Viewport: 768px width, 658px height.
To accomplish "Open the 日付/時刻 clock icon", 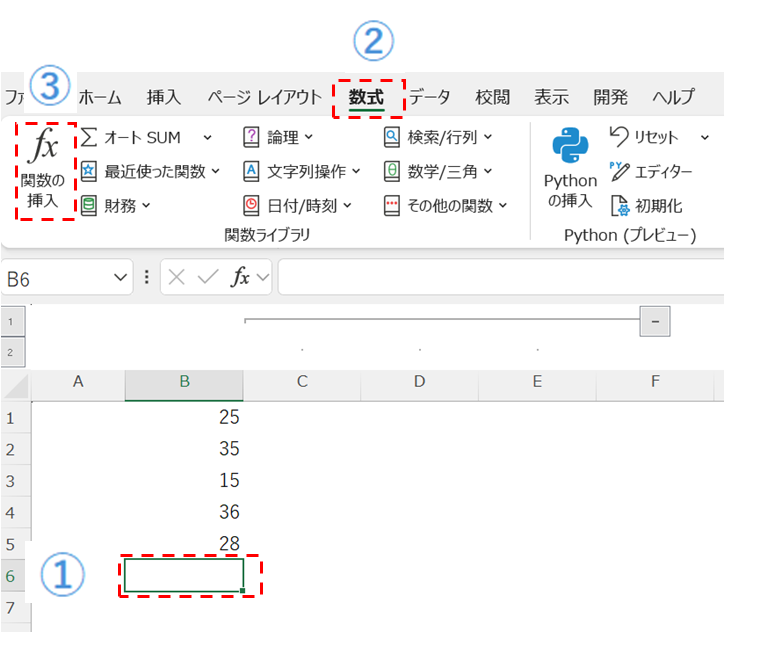I will [251, 205].
